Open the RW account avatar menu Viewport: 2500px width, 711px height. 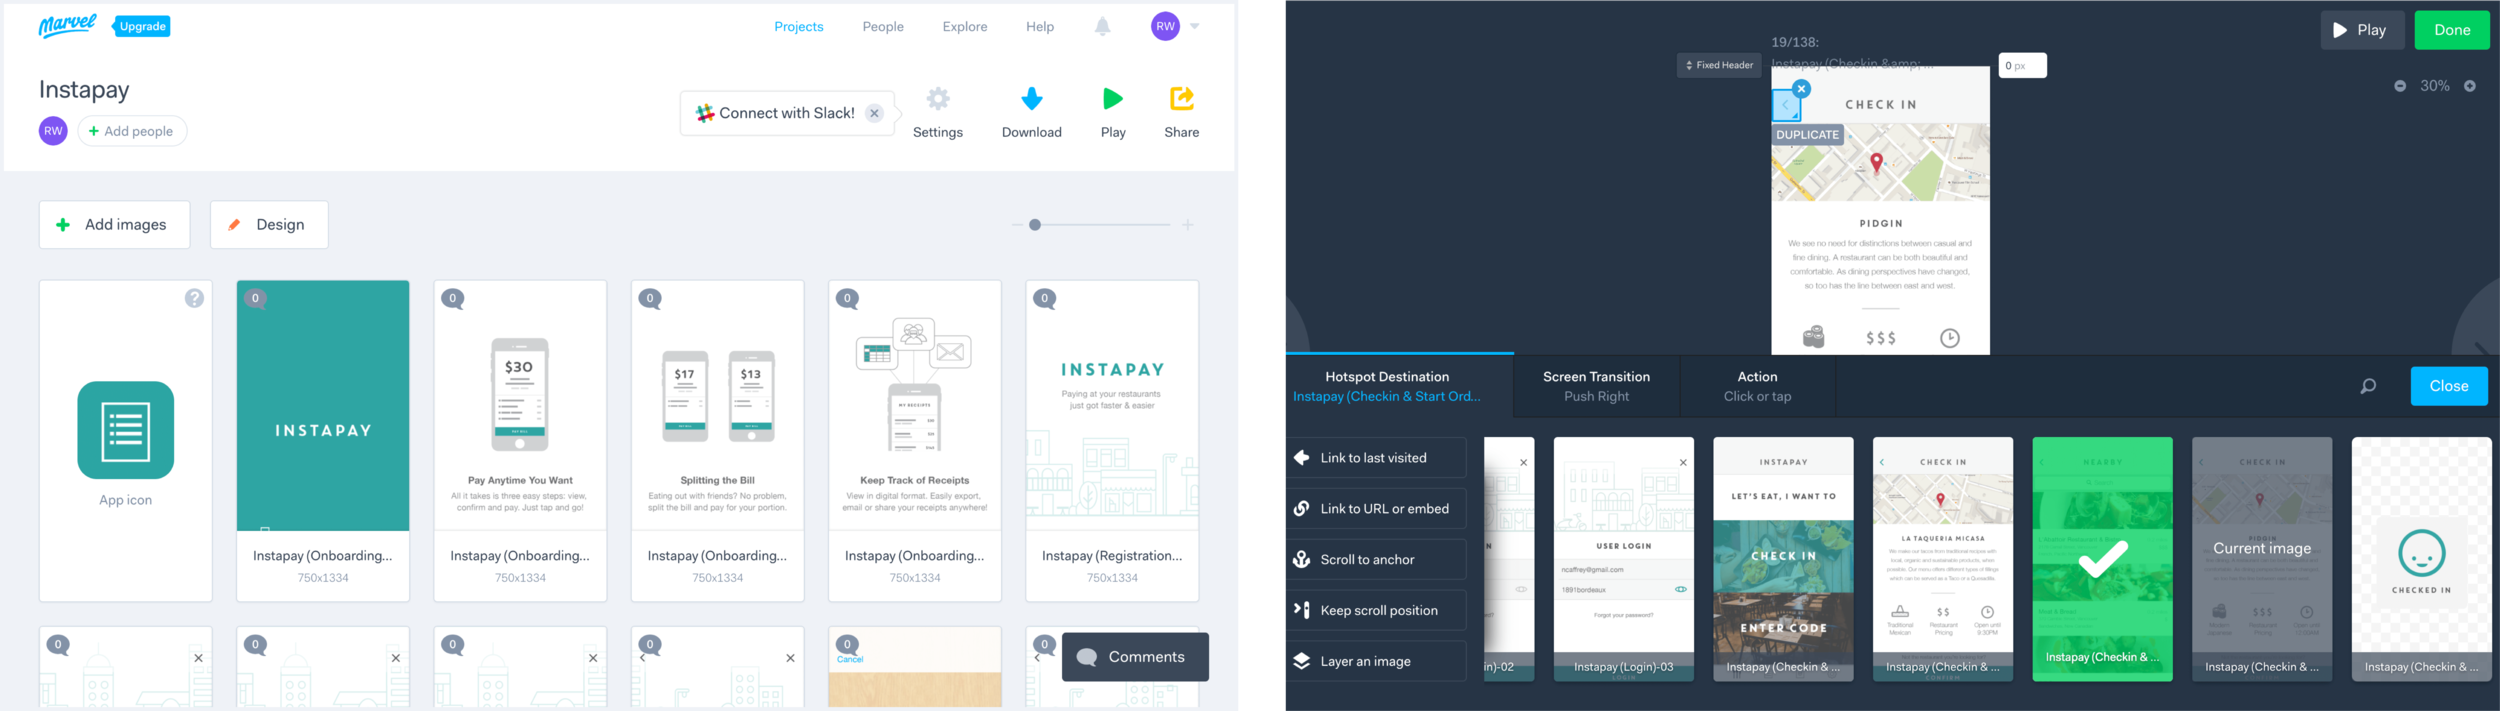[1165, 27]
